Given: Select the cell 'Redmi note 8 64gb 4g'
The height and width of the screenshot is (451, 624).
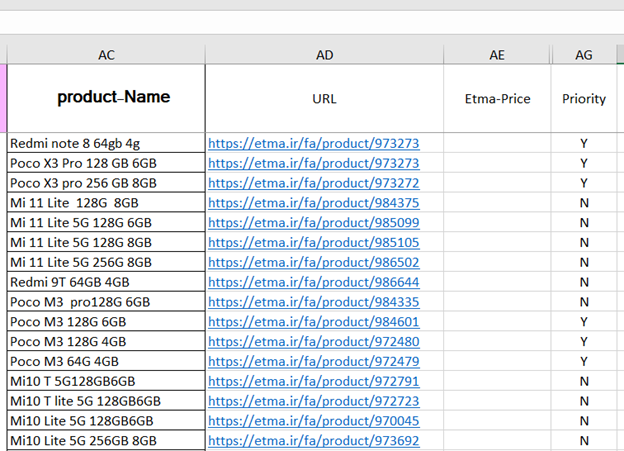Looking at the screenshot, I should tap(106, 143).
